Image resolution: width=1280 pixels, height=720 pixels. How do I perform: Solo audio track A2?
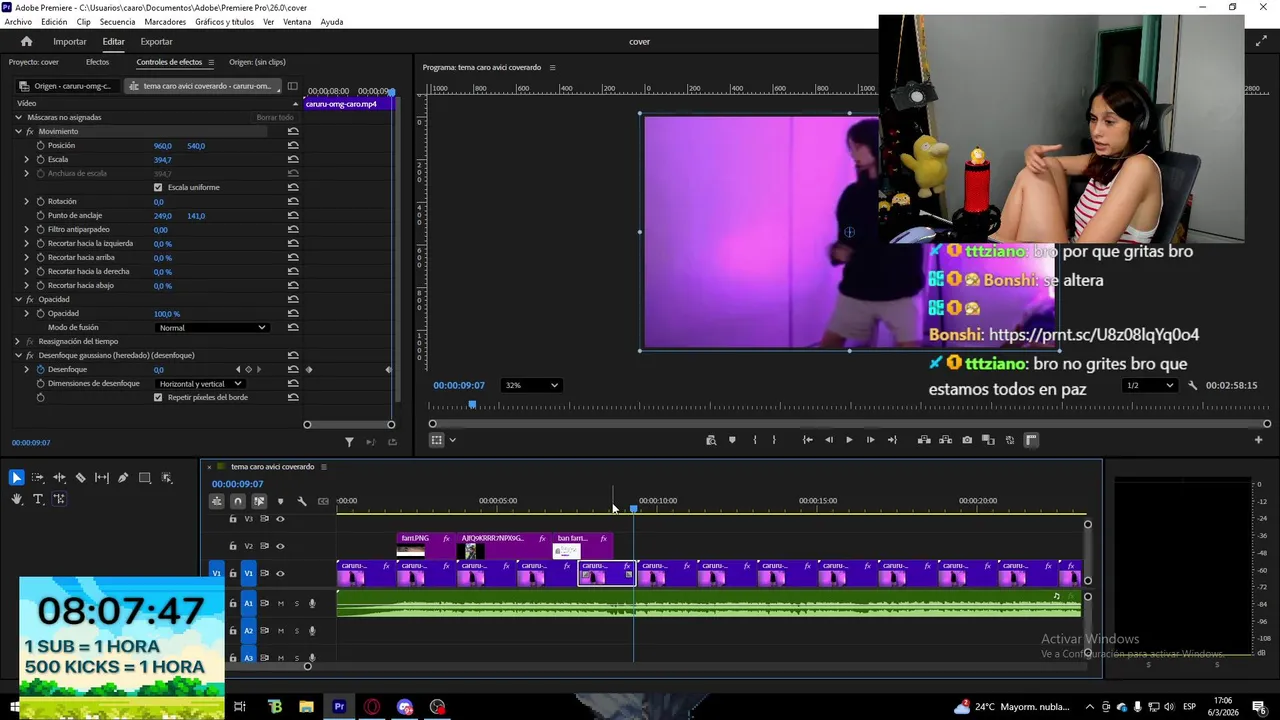click(296, 631)
